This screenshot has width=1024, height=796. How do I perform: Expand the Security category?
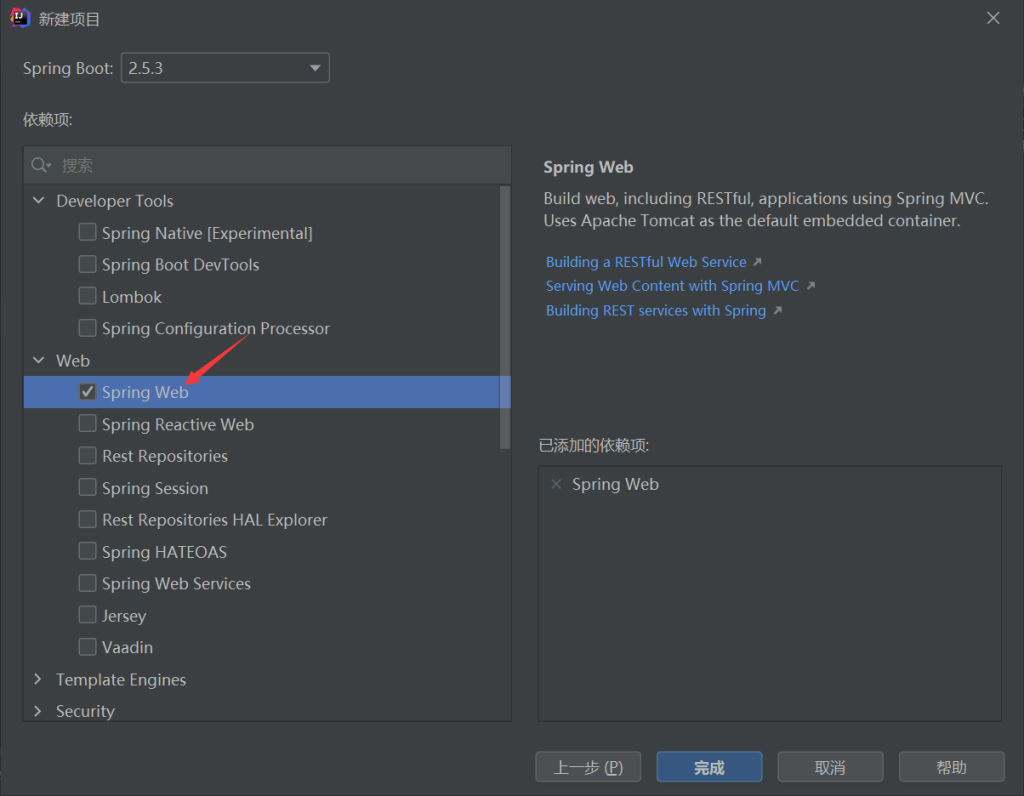(x=39, y=711)
